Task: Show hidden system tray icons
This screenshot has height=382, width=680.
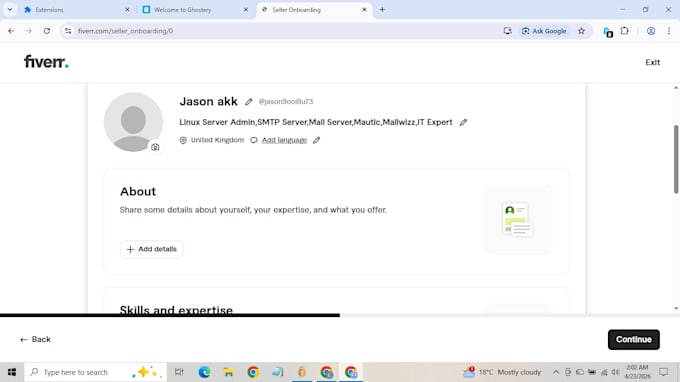Action: click(x=556, y=372)
